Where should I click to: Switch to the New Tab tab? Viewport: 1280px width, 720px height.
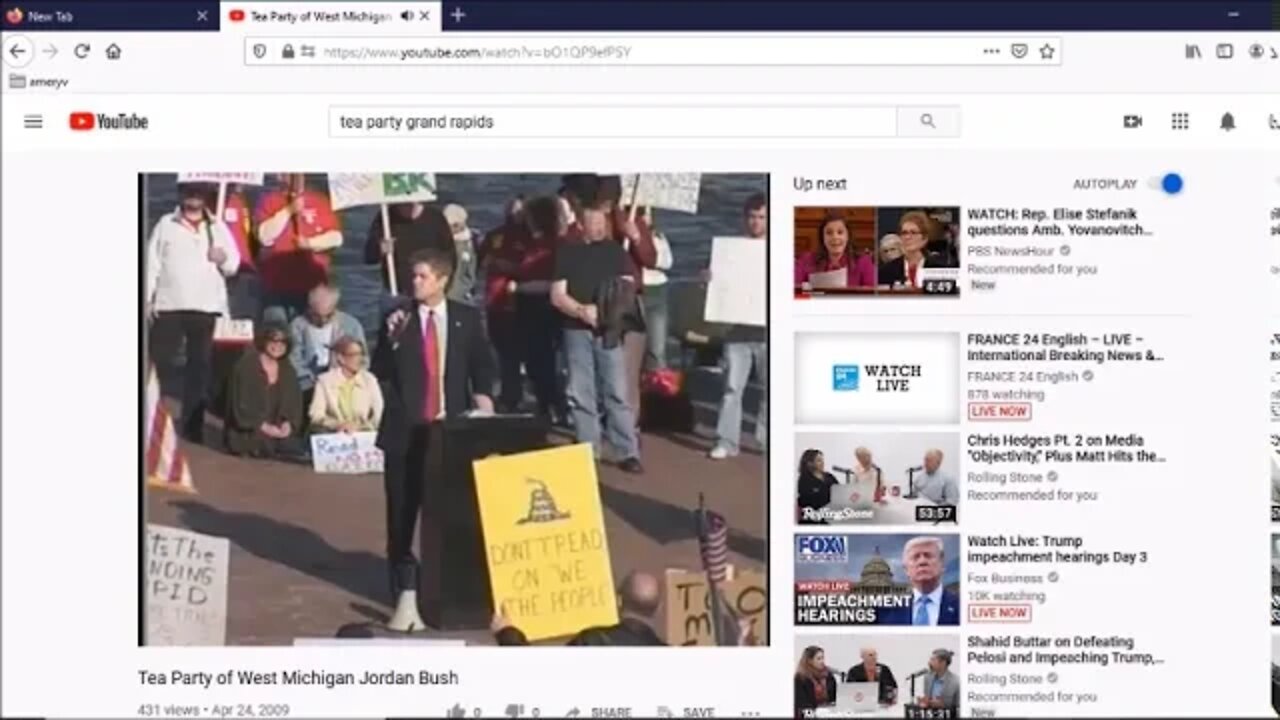(108, 16)
